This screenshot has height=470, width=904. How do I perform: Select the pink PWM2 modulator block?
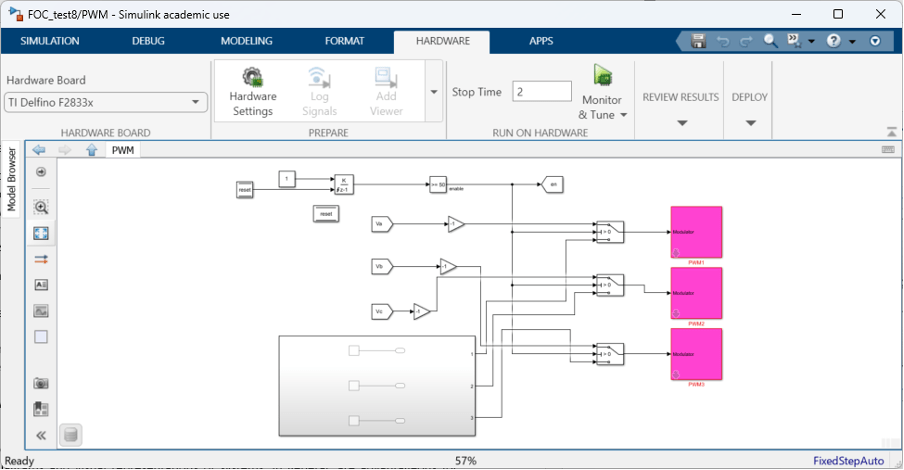[696, 293]
